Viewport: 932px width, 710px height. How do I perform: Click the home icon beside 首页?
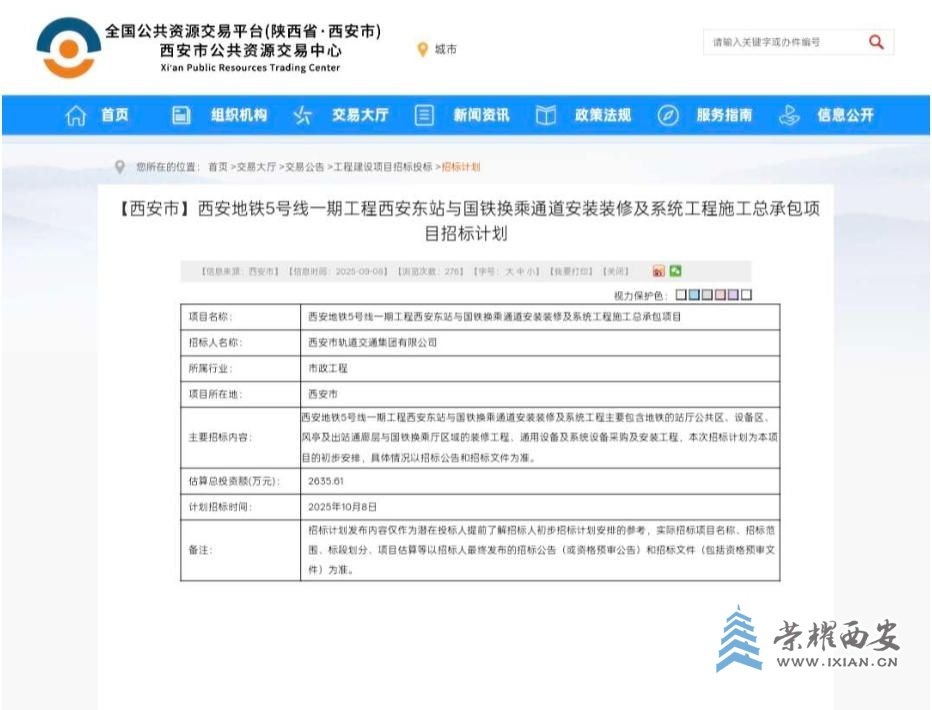tap(75, 115)
